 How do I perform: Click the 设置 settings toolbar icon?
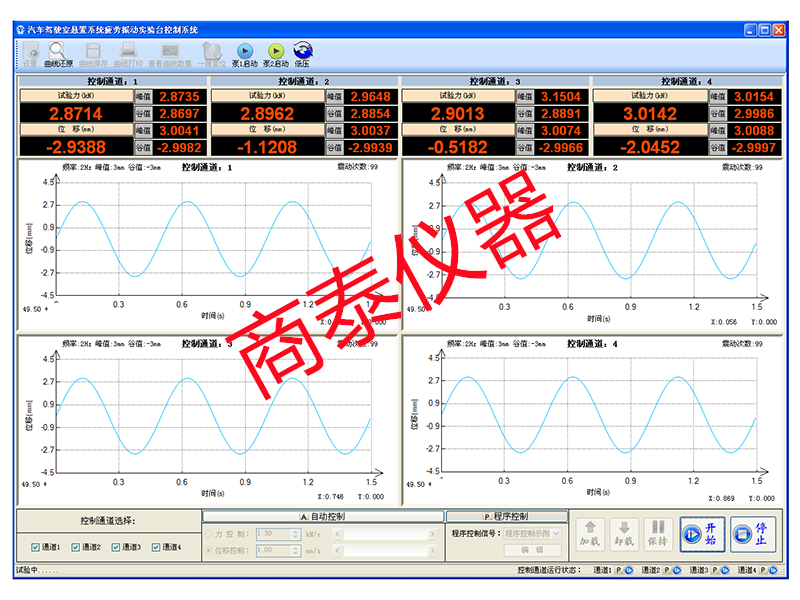pos(31,52)
